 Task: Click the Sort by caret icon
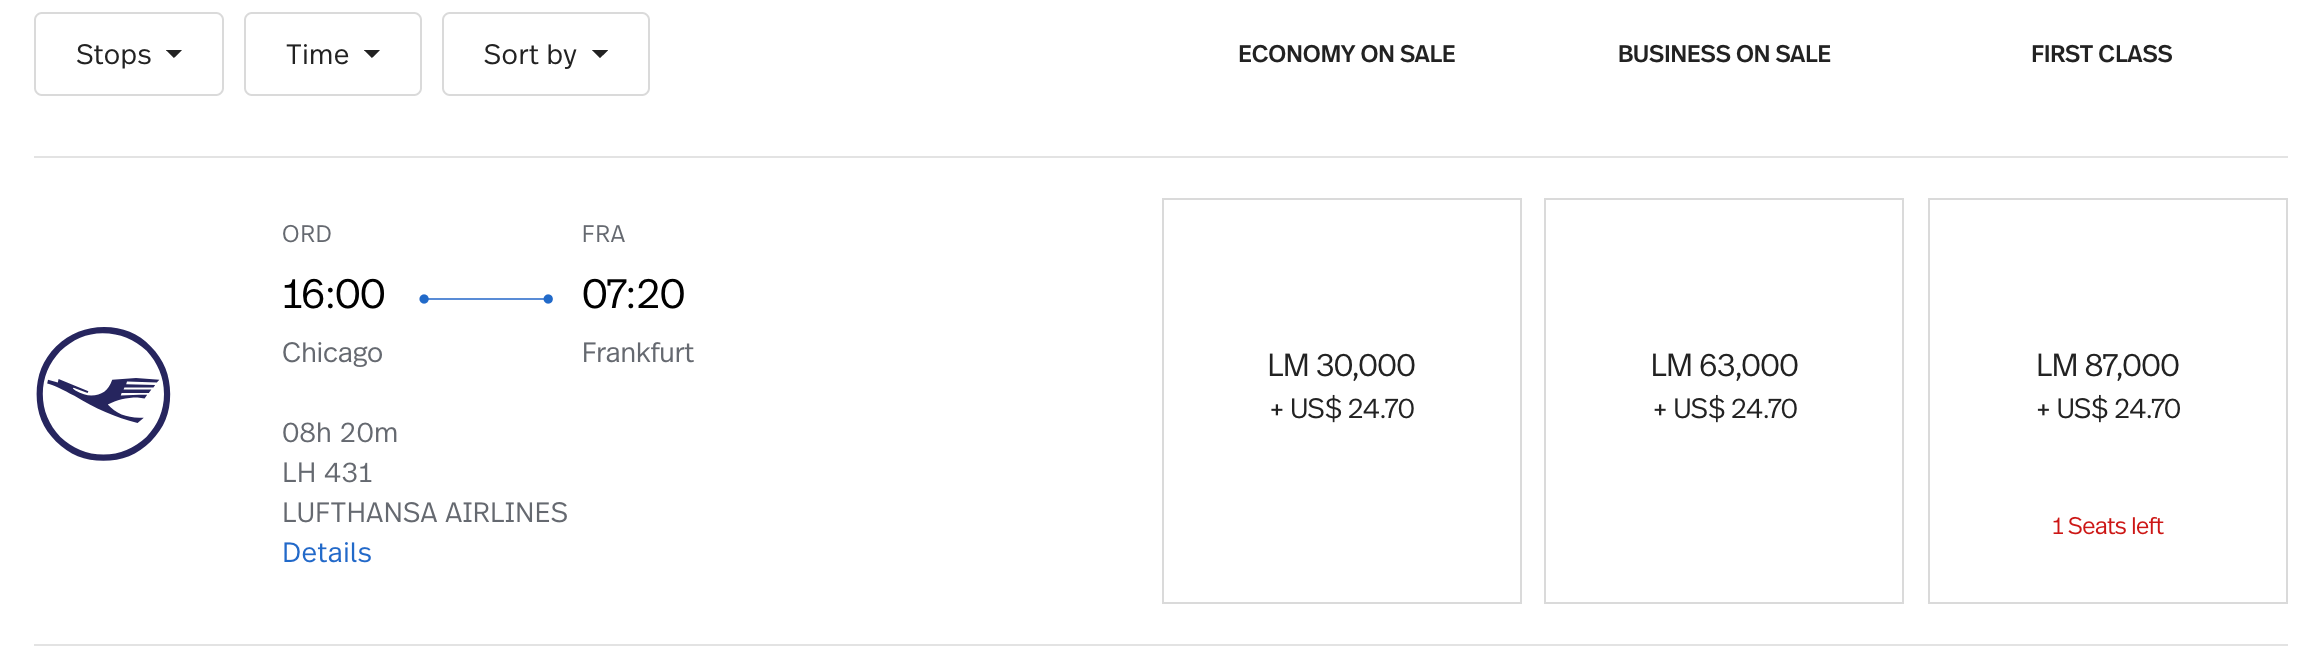[x=600, y=54]
